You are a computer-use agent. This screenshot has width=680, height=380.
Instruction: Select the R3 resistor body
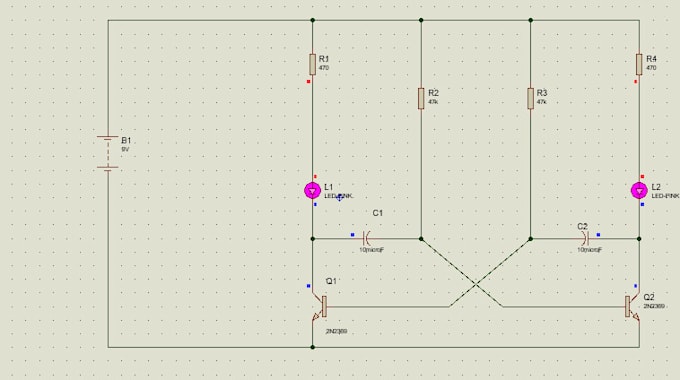point(530,98)
